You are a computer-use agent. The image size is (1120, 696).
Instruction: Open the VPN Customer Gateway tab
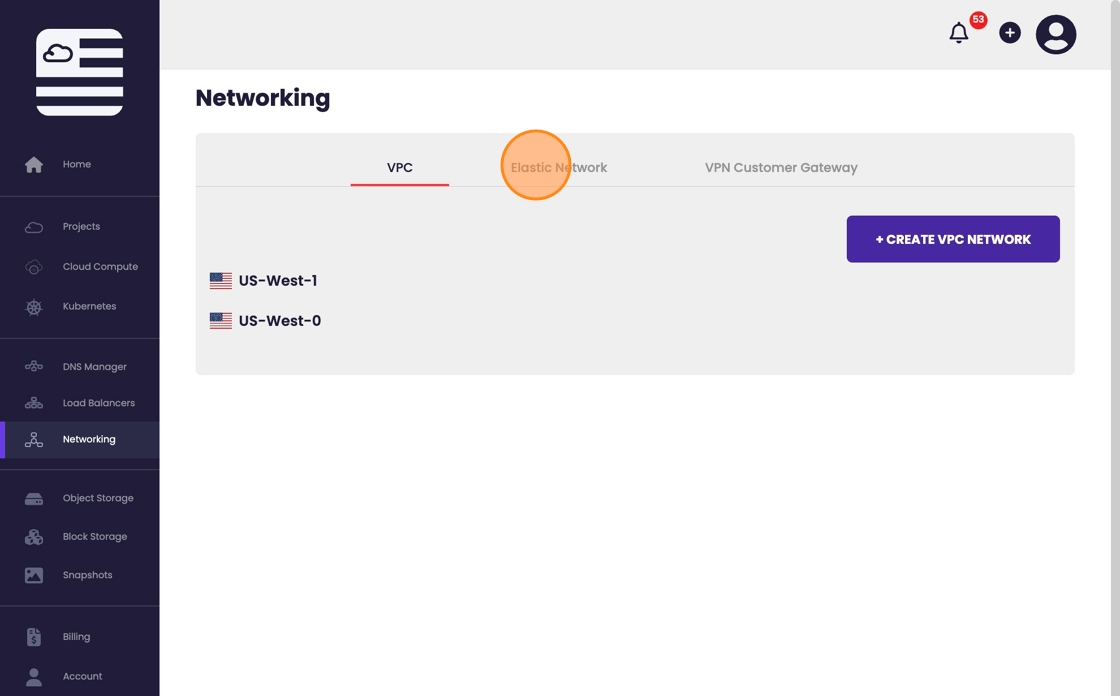781,168
